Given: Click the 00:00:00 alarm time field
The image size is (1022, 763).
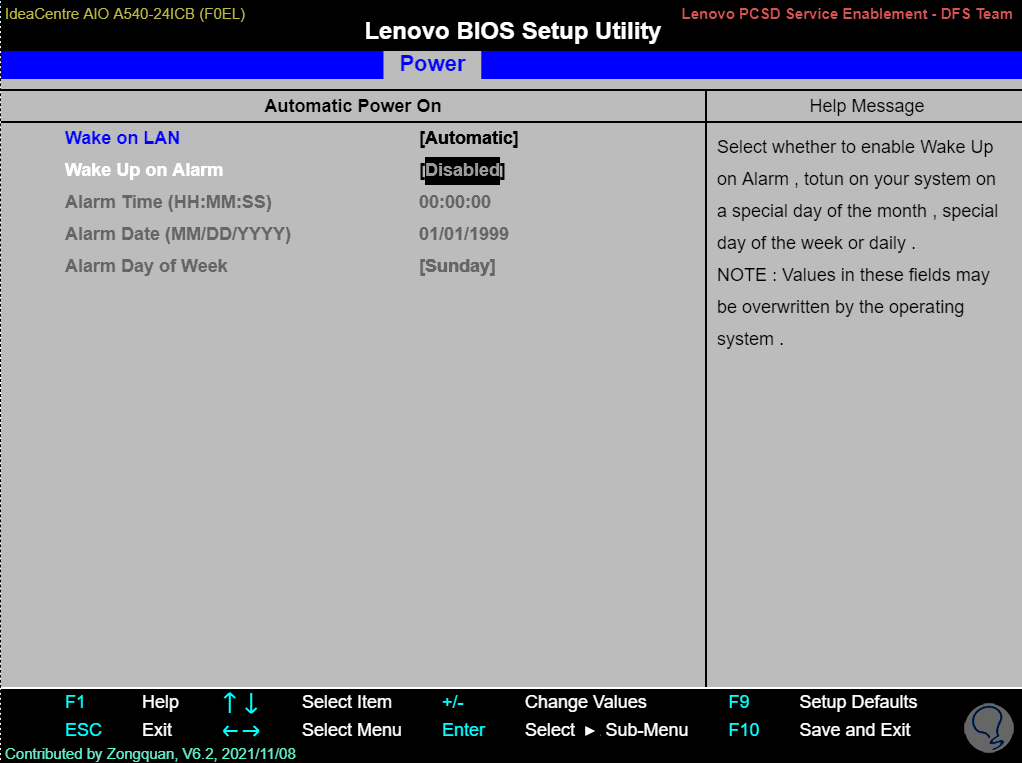Looking at the screenshot, I should [454, 202].
